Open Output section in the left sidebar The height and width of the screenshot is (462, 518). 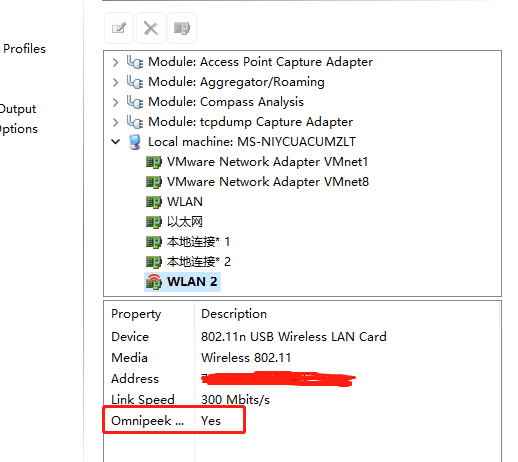[18, 109]
